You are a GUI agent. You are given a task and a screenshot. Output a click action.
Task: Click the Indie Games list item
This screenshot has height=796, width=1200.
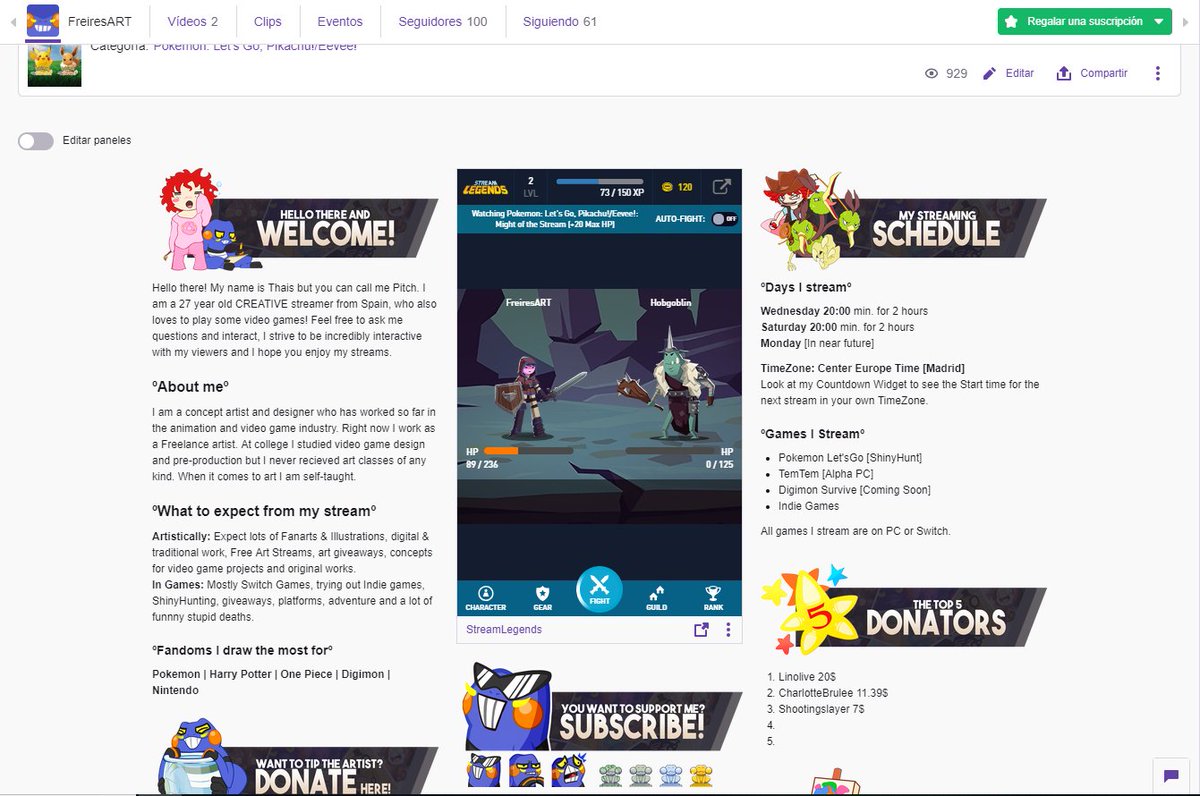click(809, 506)
